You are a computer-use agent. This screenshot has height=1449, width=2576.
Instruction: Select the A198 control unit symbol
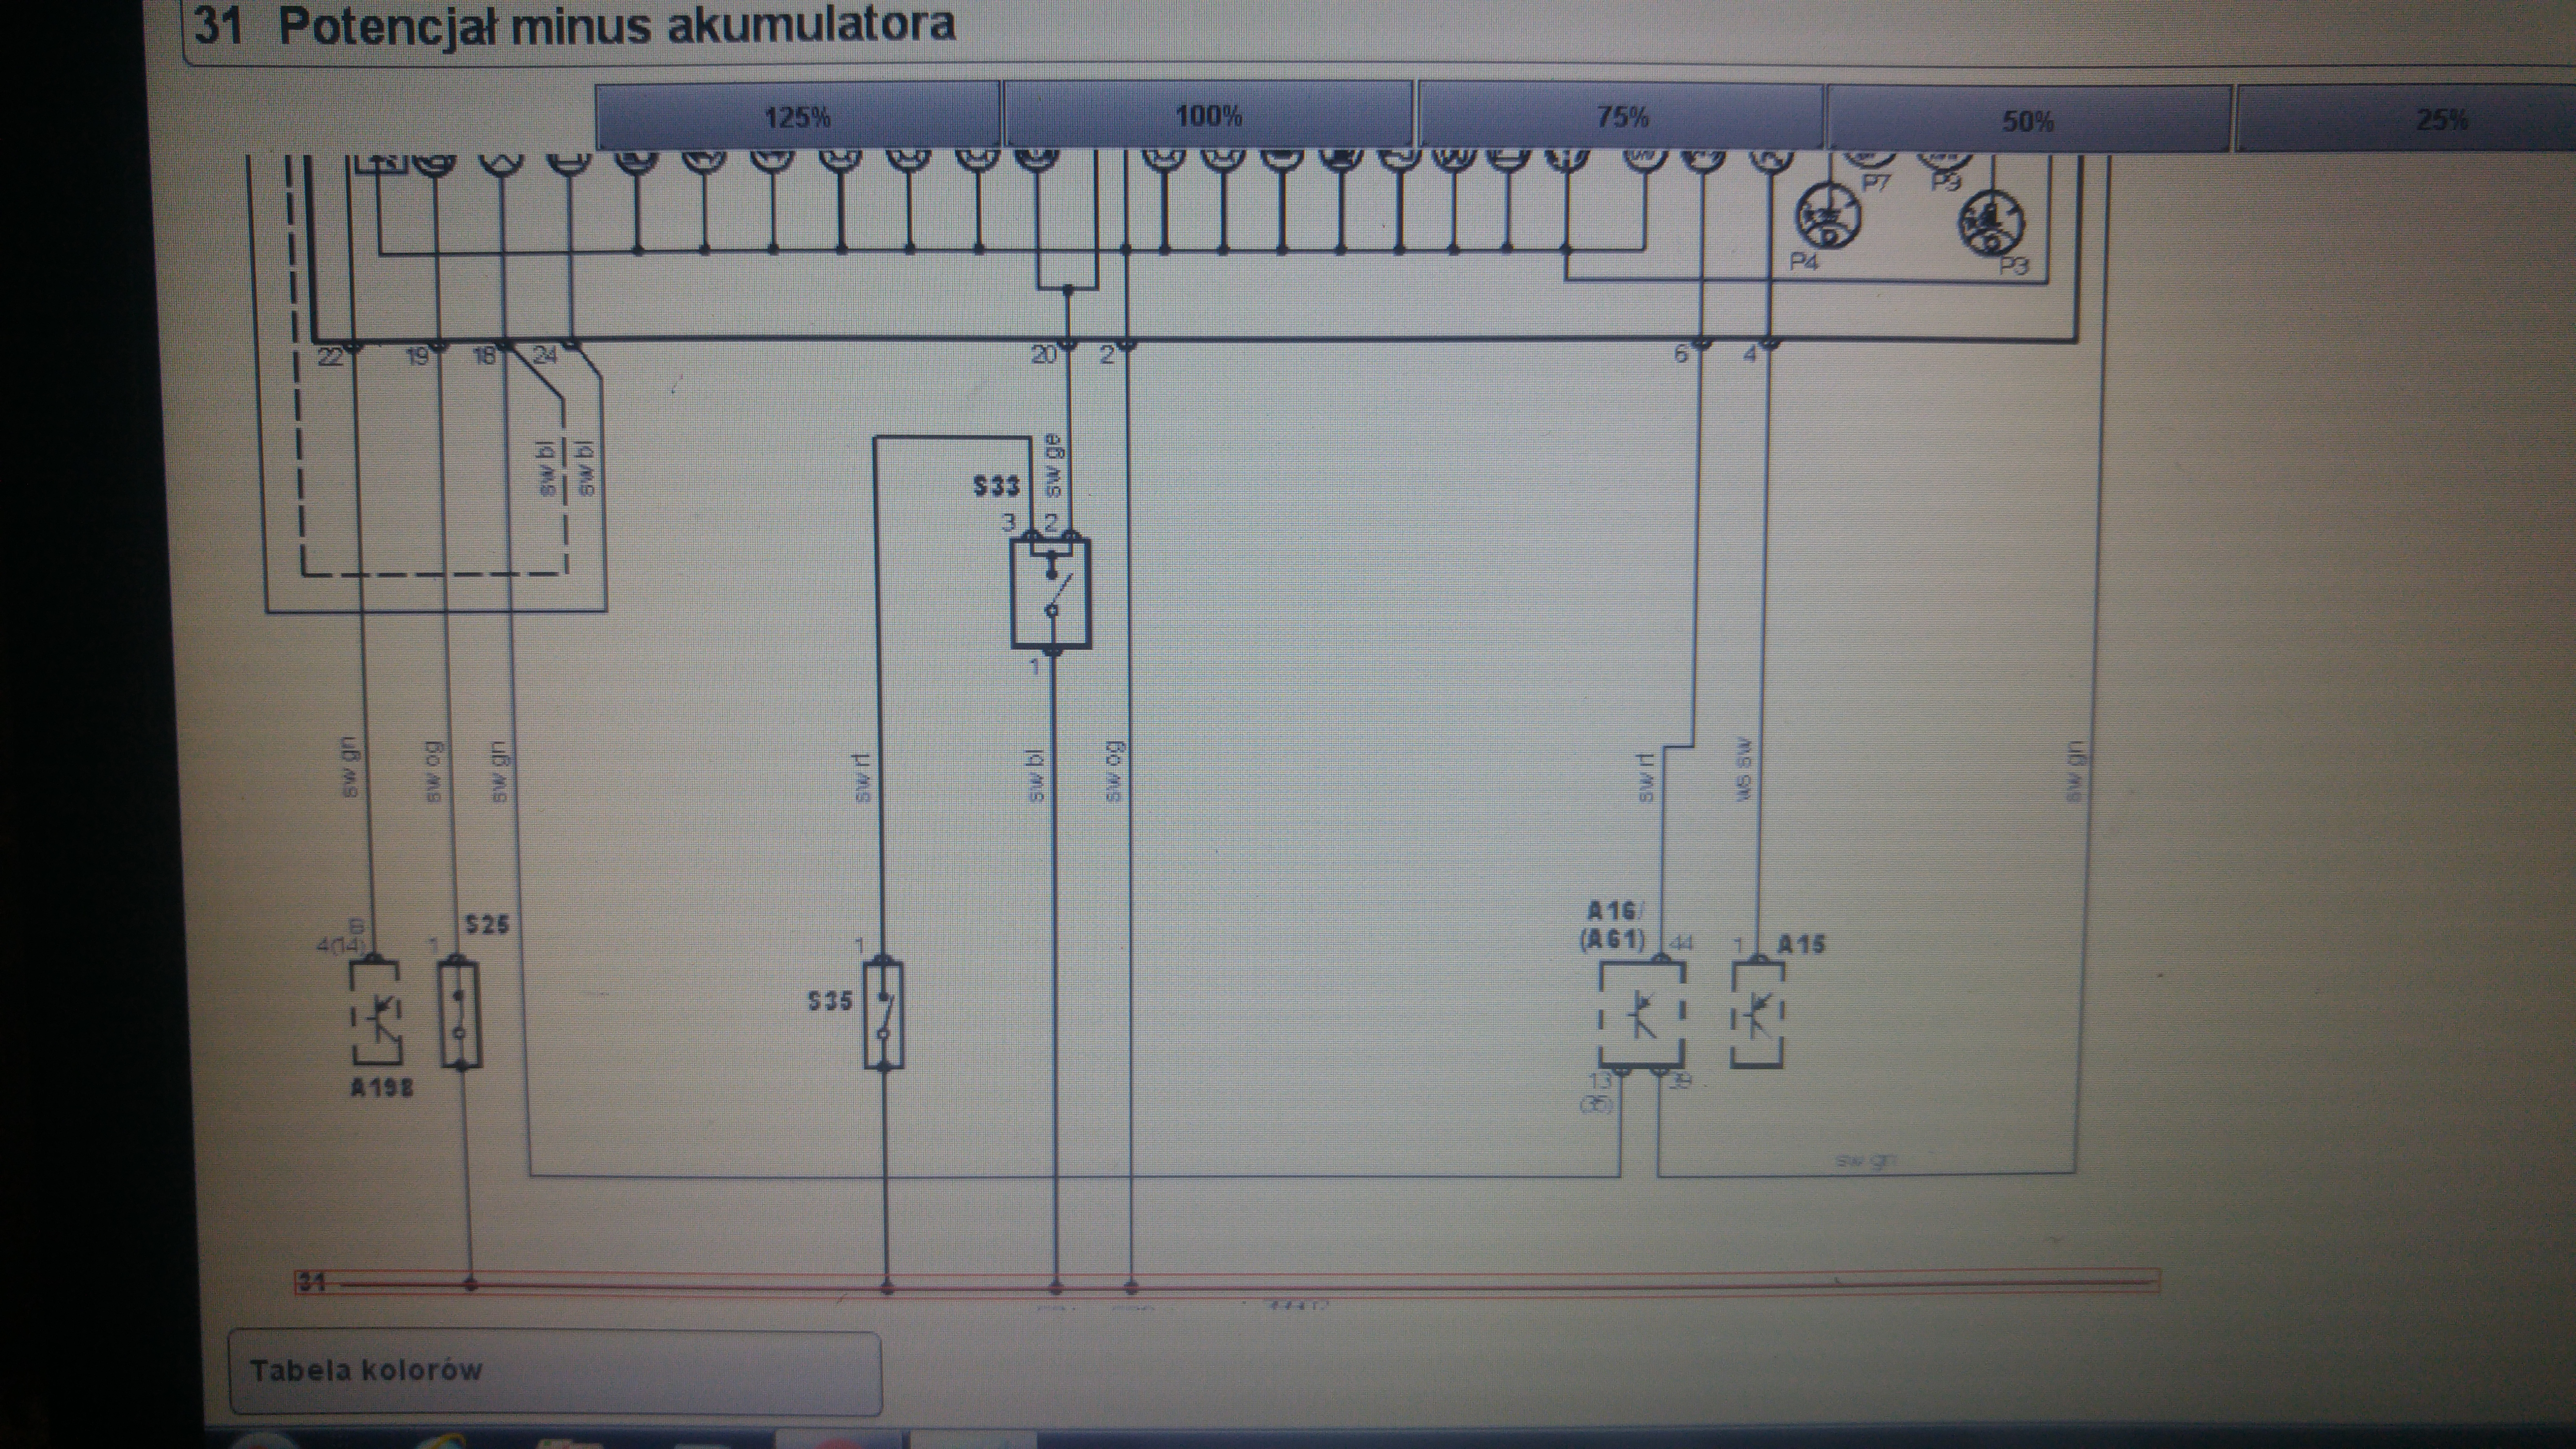point(375,1014)
